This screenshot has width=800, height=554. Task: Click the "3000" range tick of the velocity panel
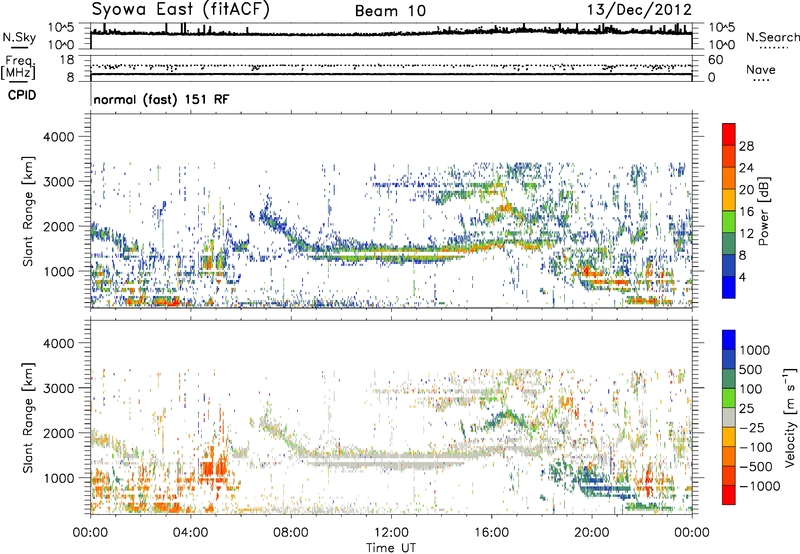pyautogui.click(x=58, y=388)
